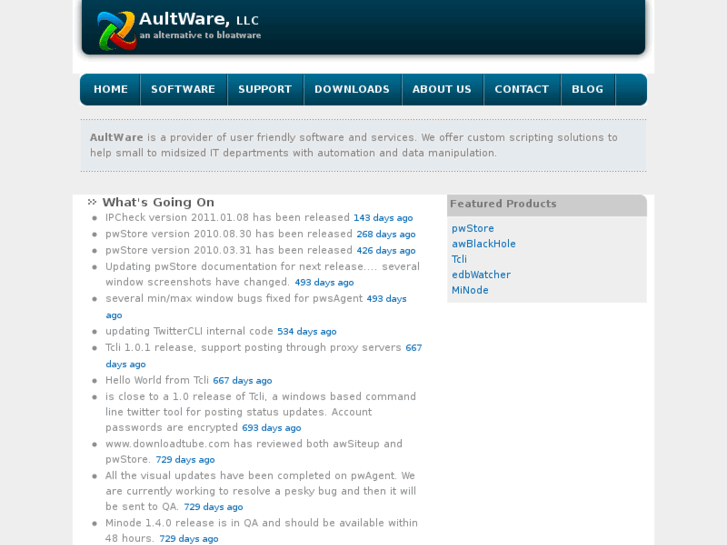This screenshot has width=727, height=545.
Task: Visit the BLOG navigation item
Action: 587,89
